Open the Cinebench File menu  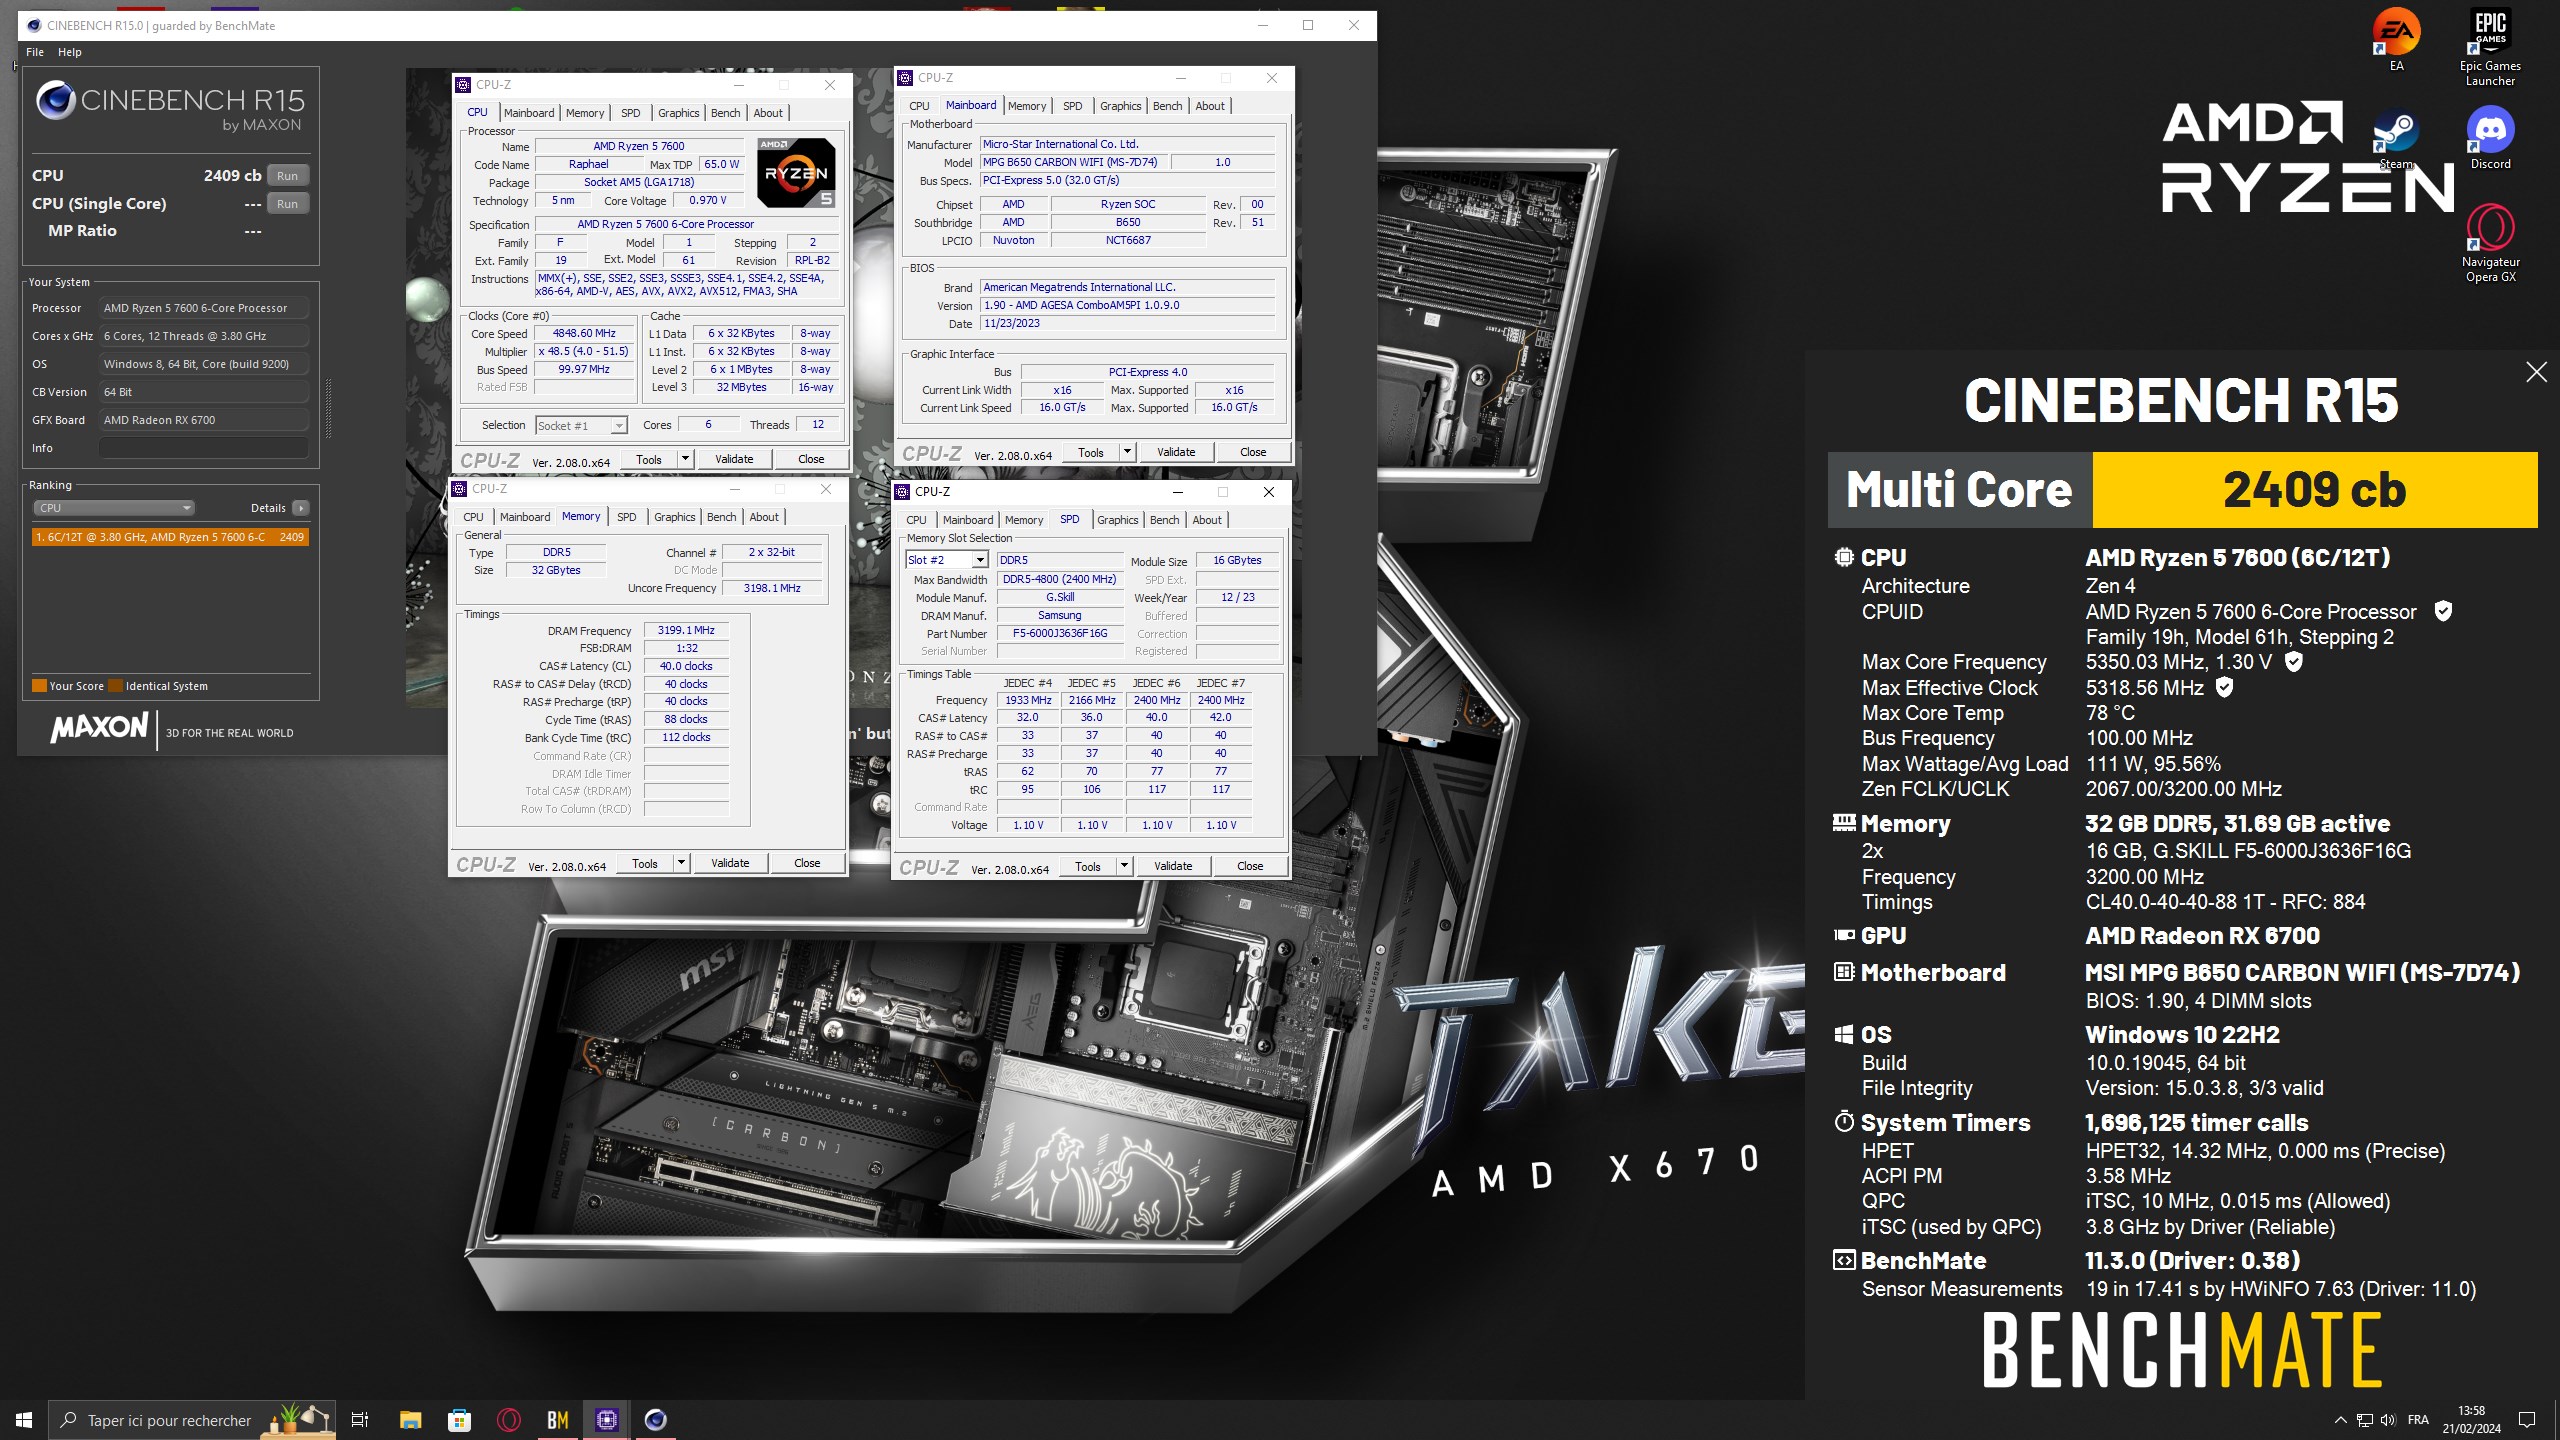tap(35, 52)
